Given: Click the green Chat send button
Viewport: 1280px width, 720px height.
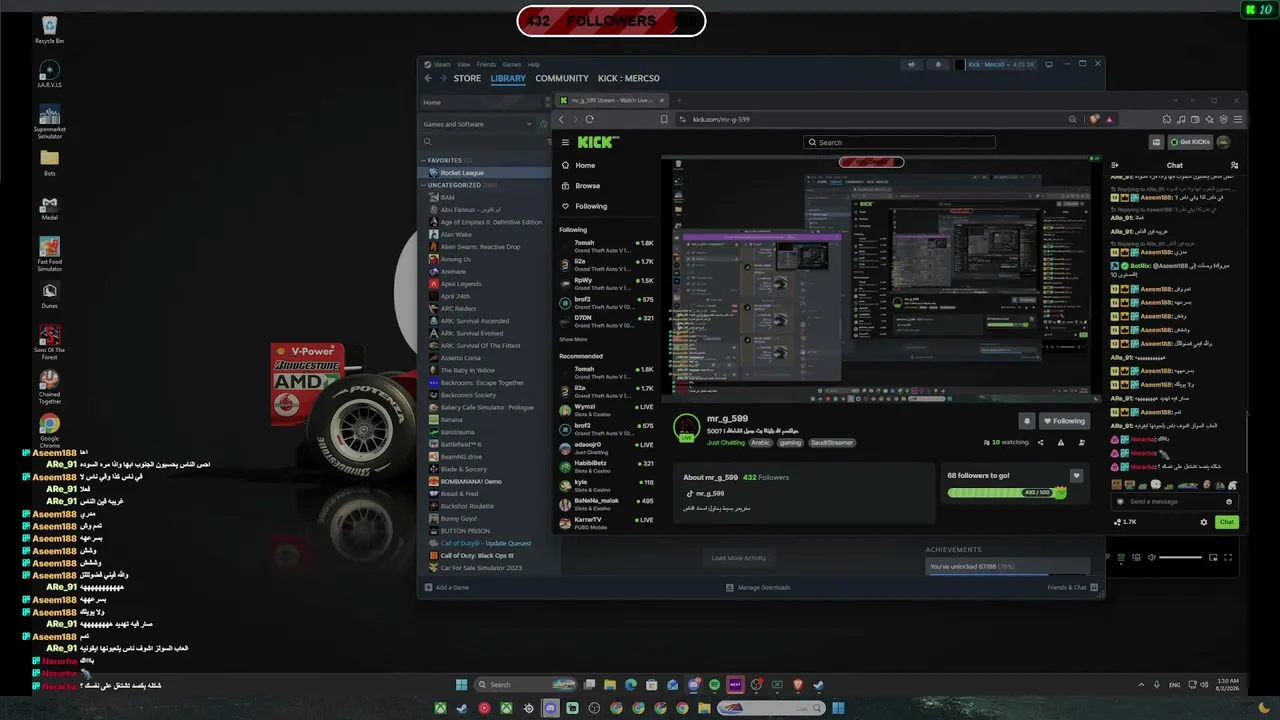Looking at the screenshot, I should point(1227,522).
